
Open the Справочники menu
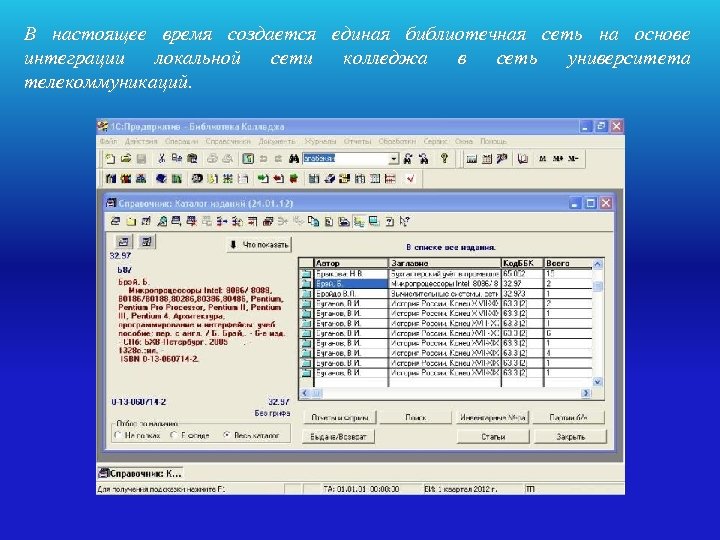pos(228,141)
